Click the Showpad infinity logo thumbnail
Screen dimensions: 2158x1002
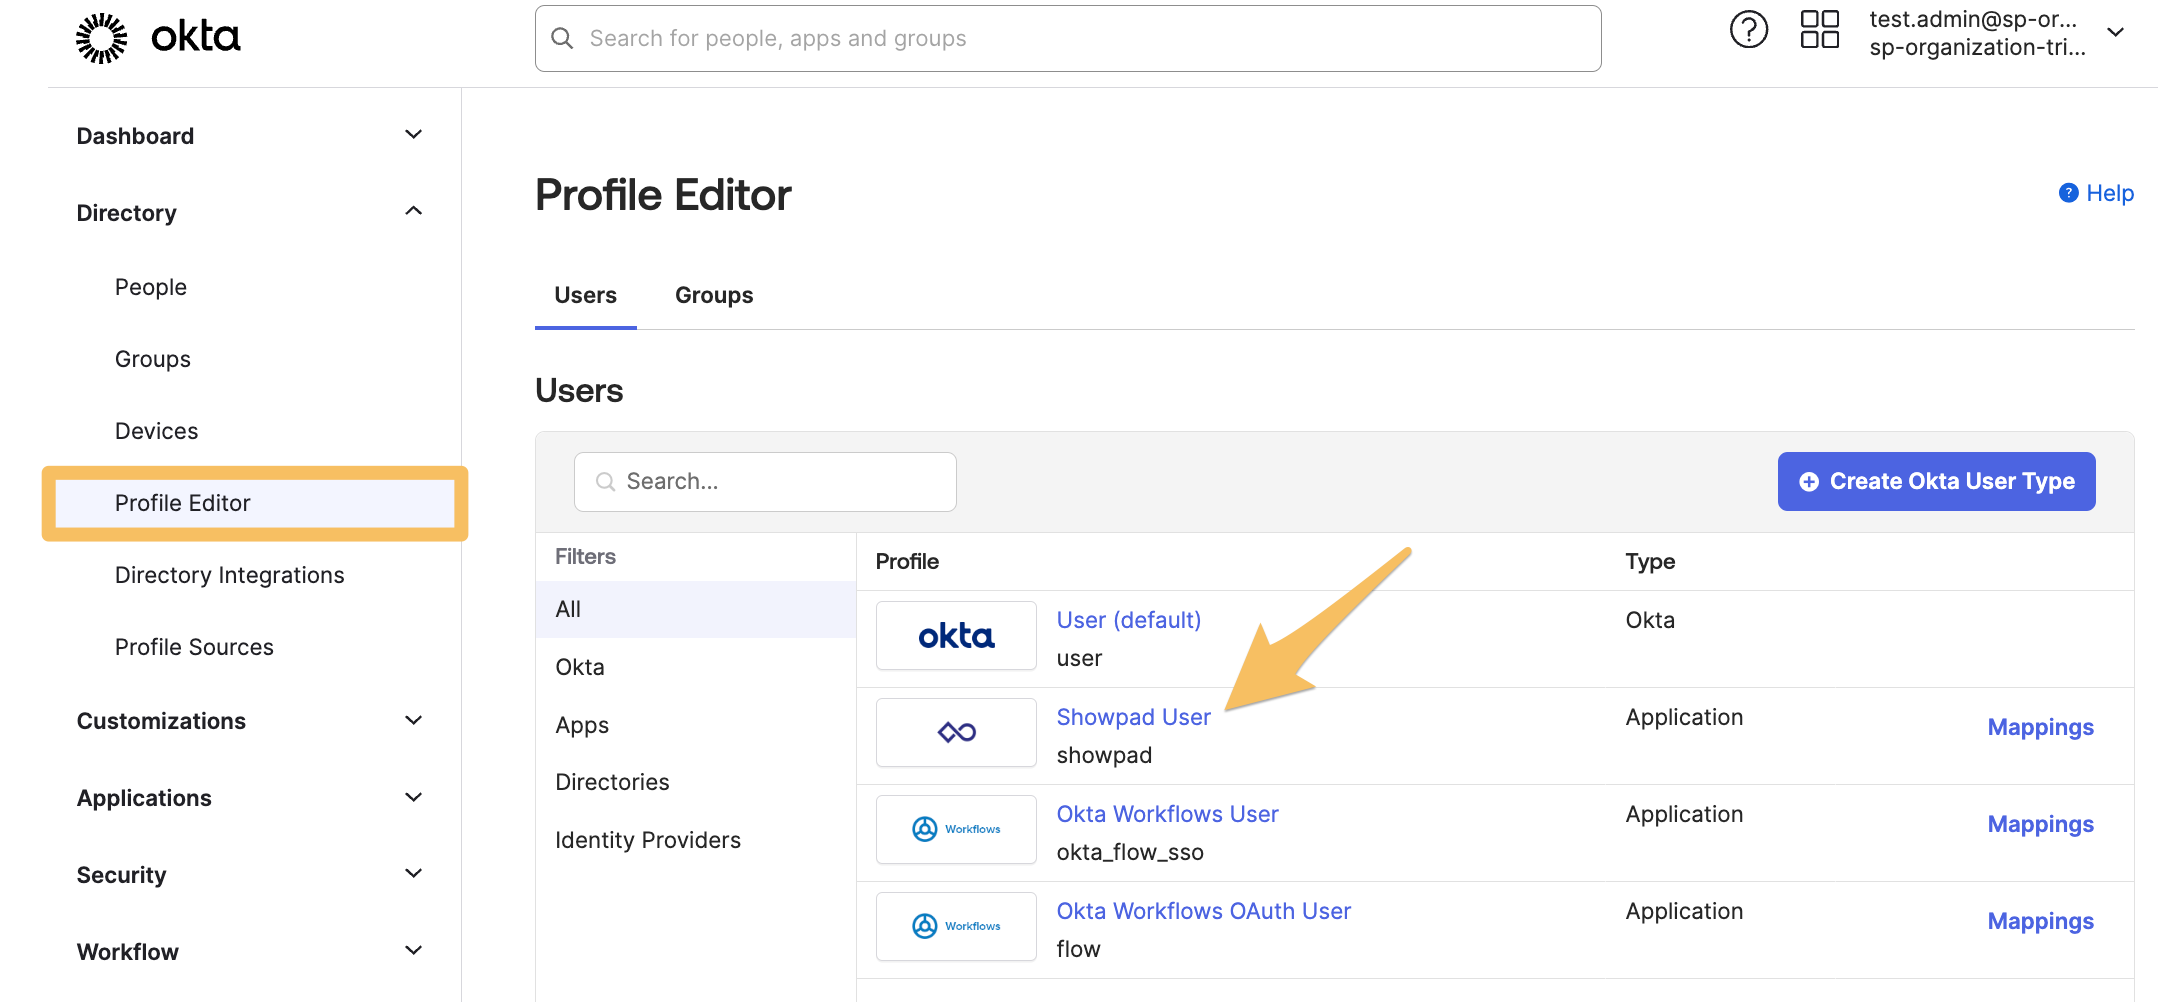pyautogui.click(x=956, y=733)
